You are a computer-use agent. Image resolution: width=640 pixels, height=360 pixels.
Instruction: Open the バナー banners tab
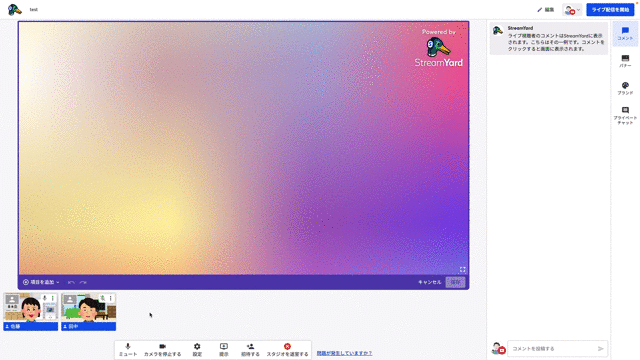click(625, 61)
